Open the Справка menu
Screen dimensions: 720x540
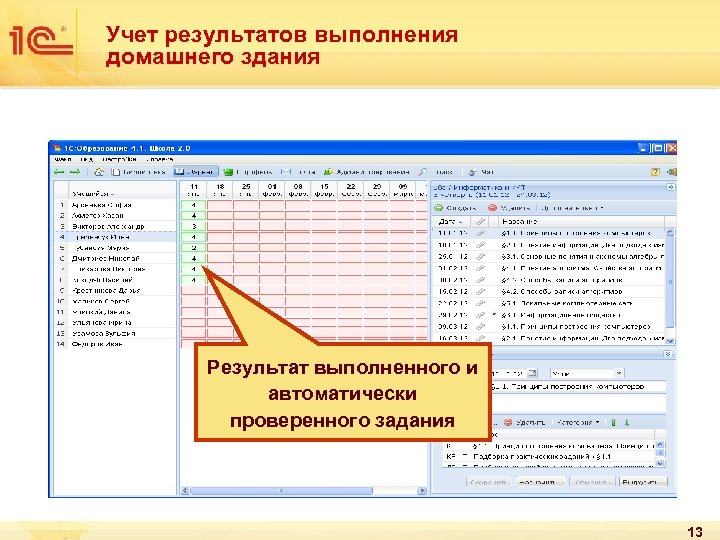click(160, 159)
